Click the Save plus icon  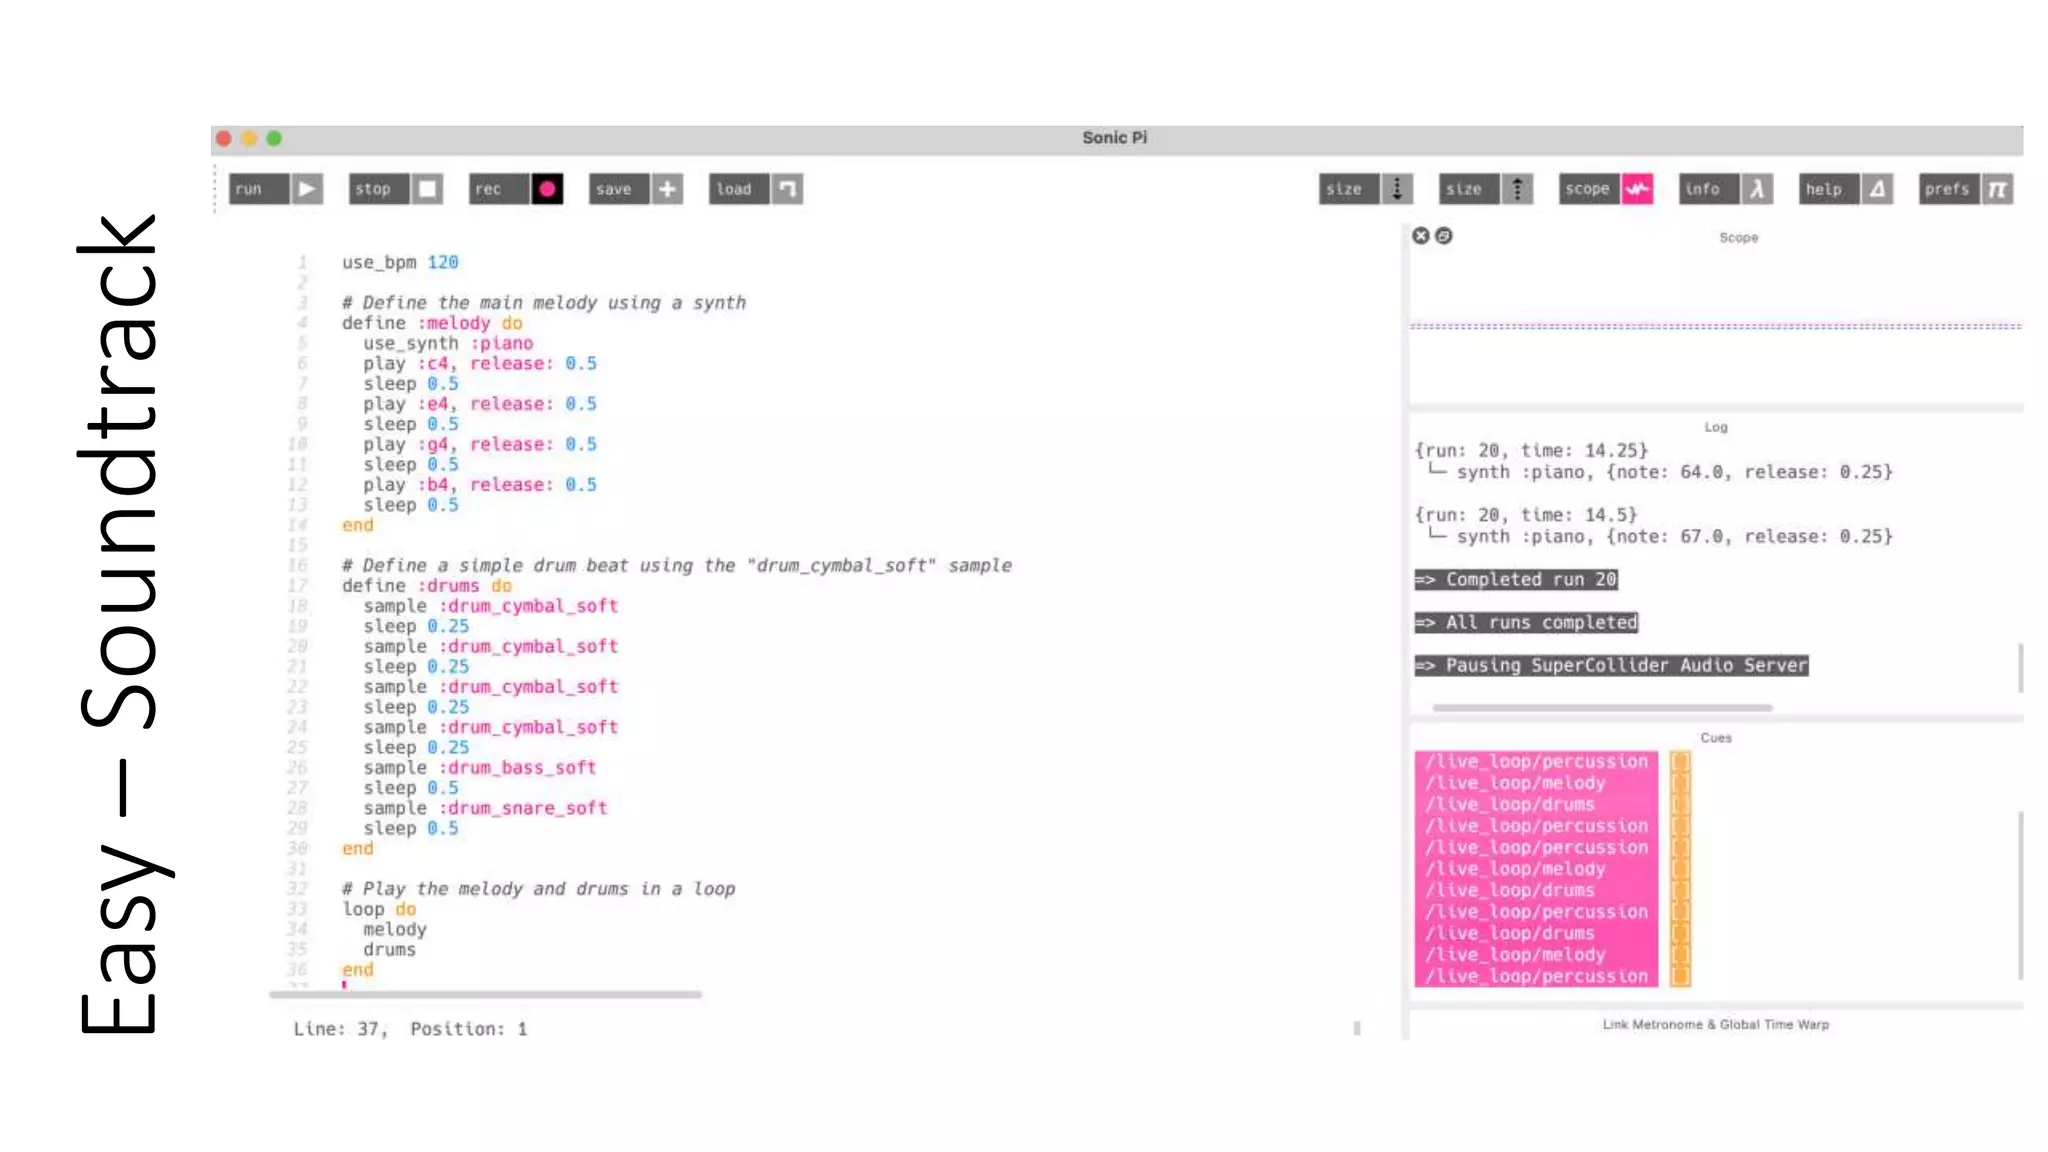point(667,189)
